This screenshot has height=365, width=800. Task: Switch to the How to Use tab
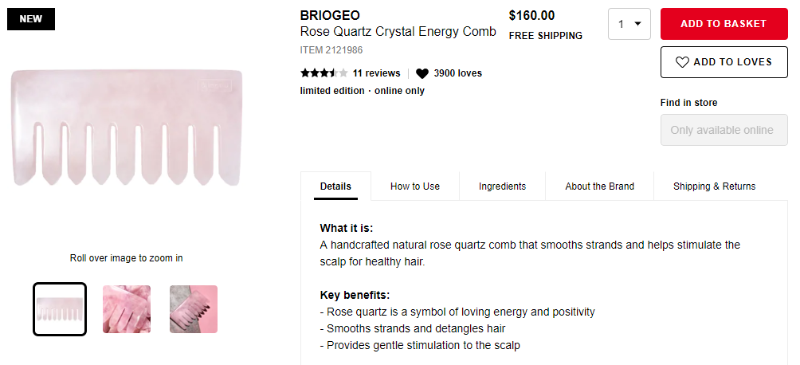415,186
